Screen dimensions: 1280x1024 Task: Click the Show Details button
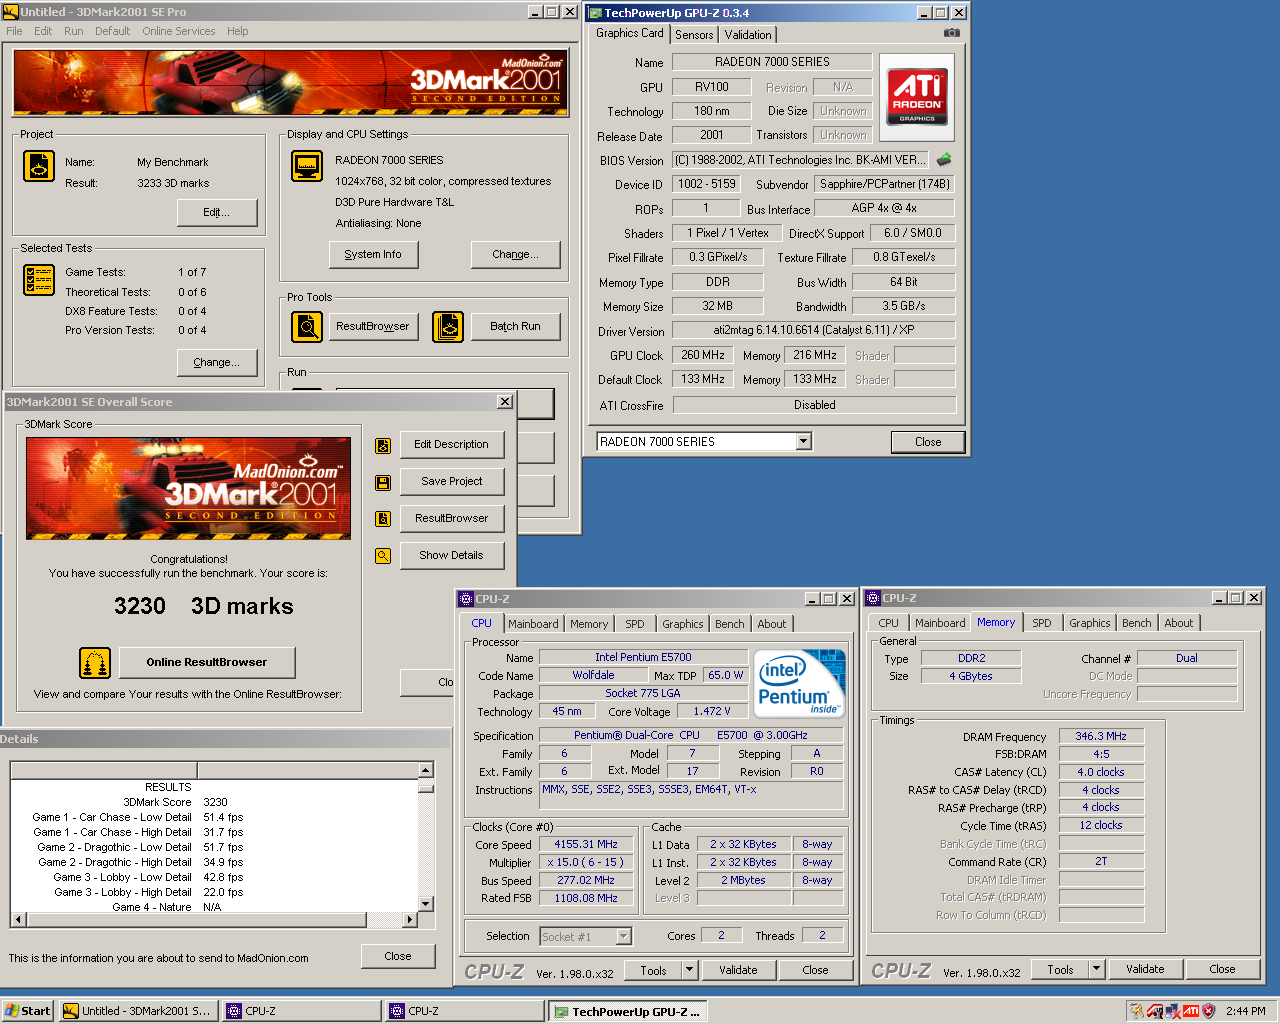[452, 556]
